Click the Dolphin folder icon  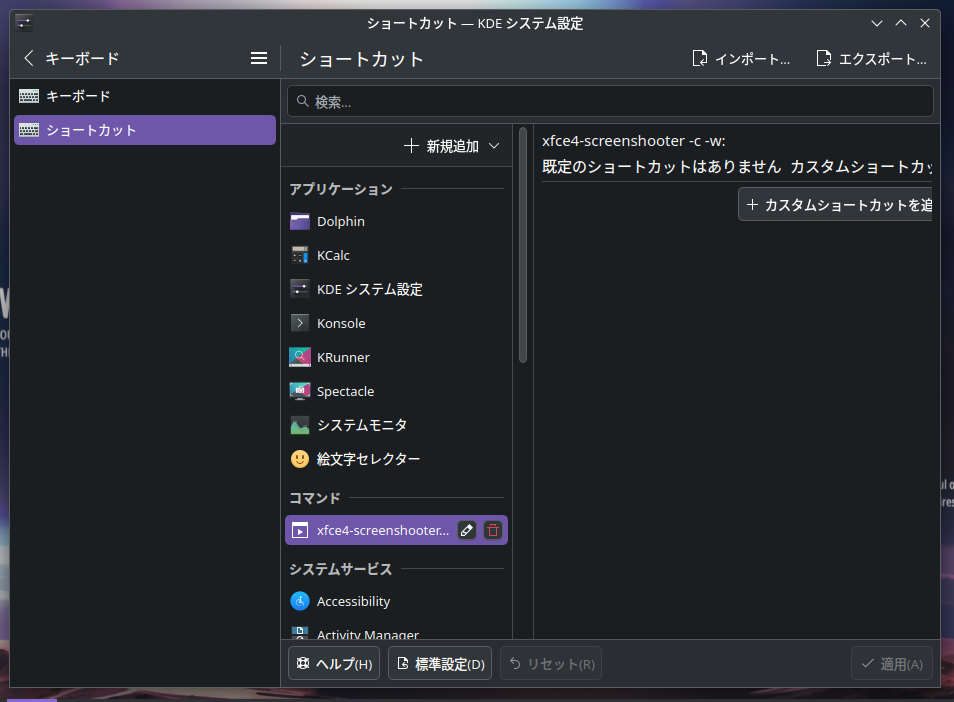point(300,221)
